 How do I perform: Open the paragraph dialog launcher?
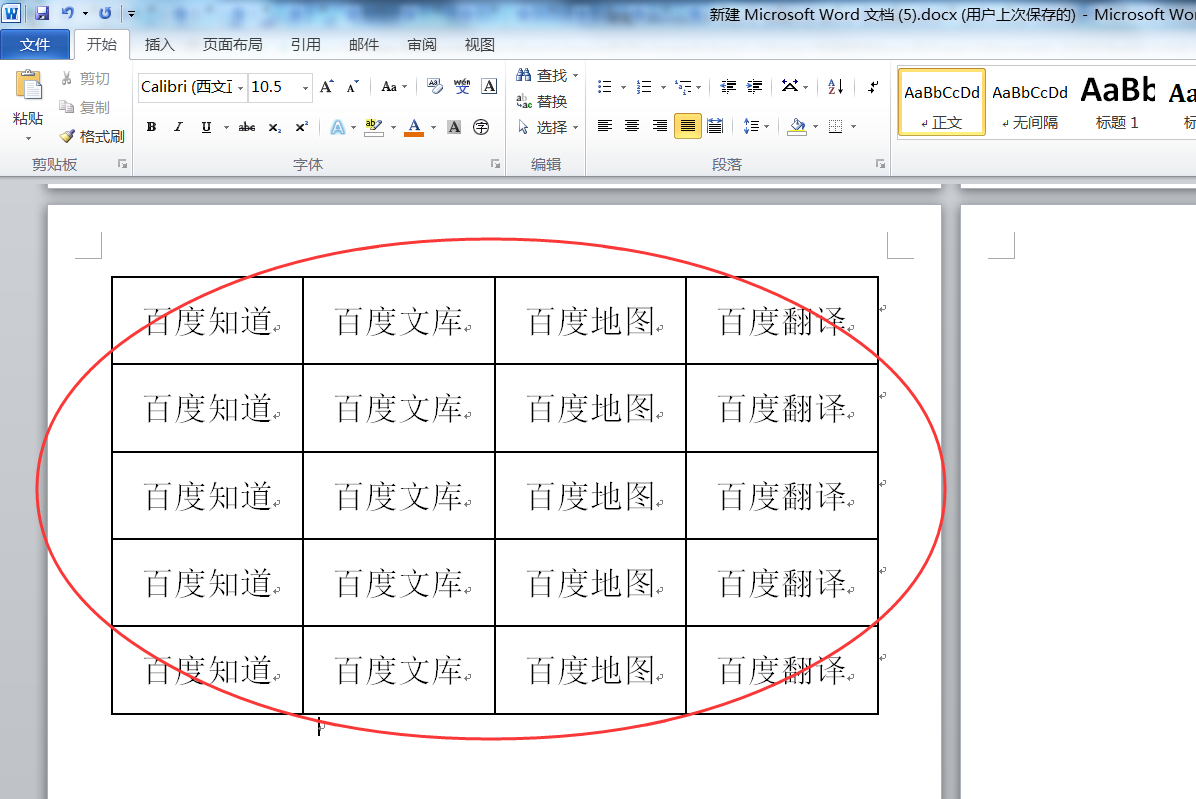click(x=880, y=164)
